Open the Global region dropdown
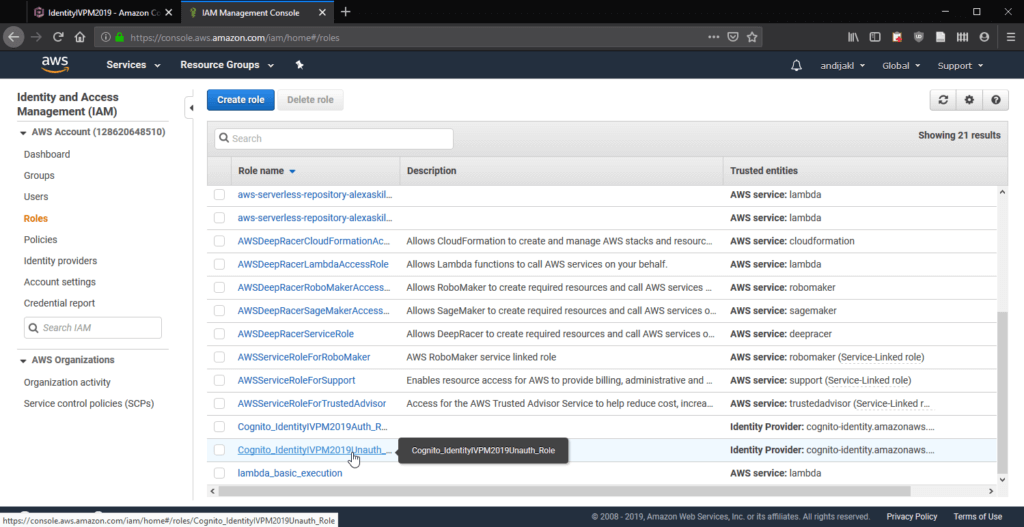1024x527 pixels. point(901,65)
